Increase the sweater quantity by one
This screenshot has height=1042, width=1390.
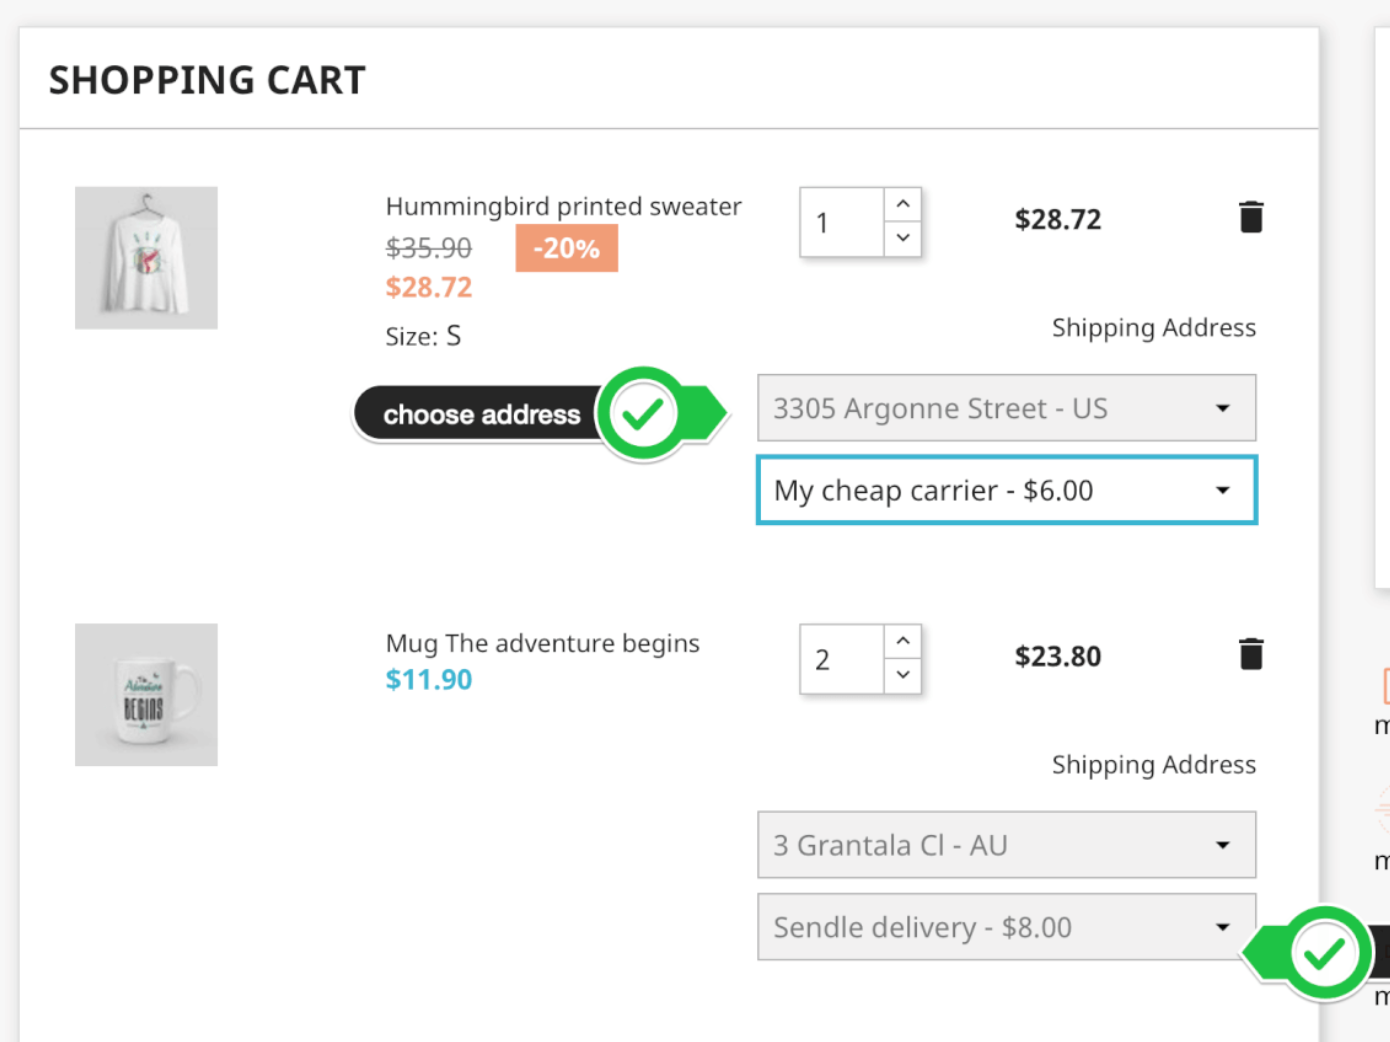903,204
